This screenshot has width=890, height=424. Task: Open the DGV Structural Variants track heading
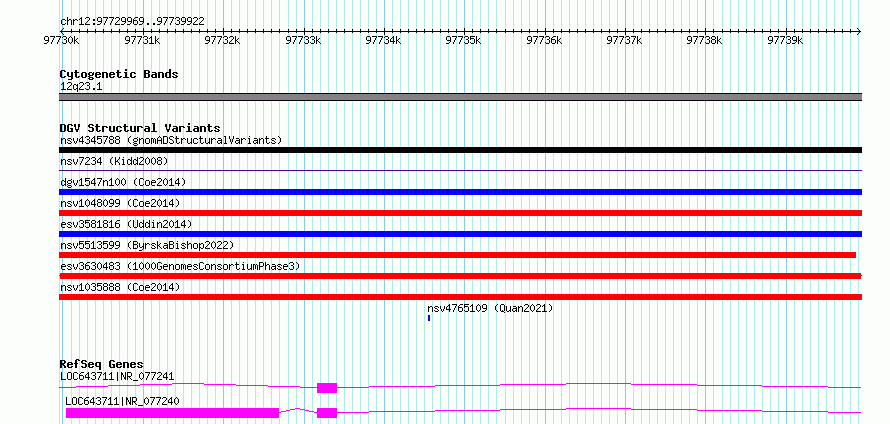(x=140, y=128)
